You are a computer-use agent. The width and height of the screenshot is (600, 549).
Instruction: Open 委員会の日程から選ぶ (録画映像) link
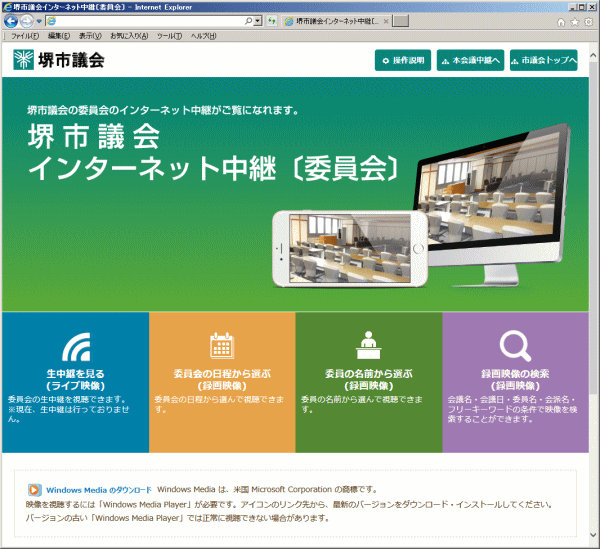[x=222, y=380]
